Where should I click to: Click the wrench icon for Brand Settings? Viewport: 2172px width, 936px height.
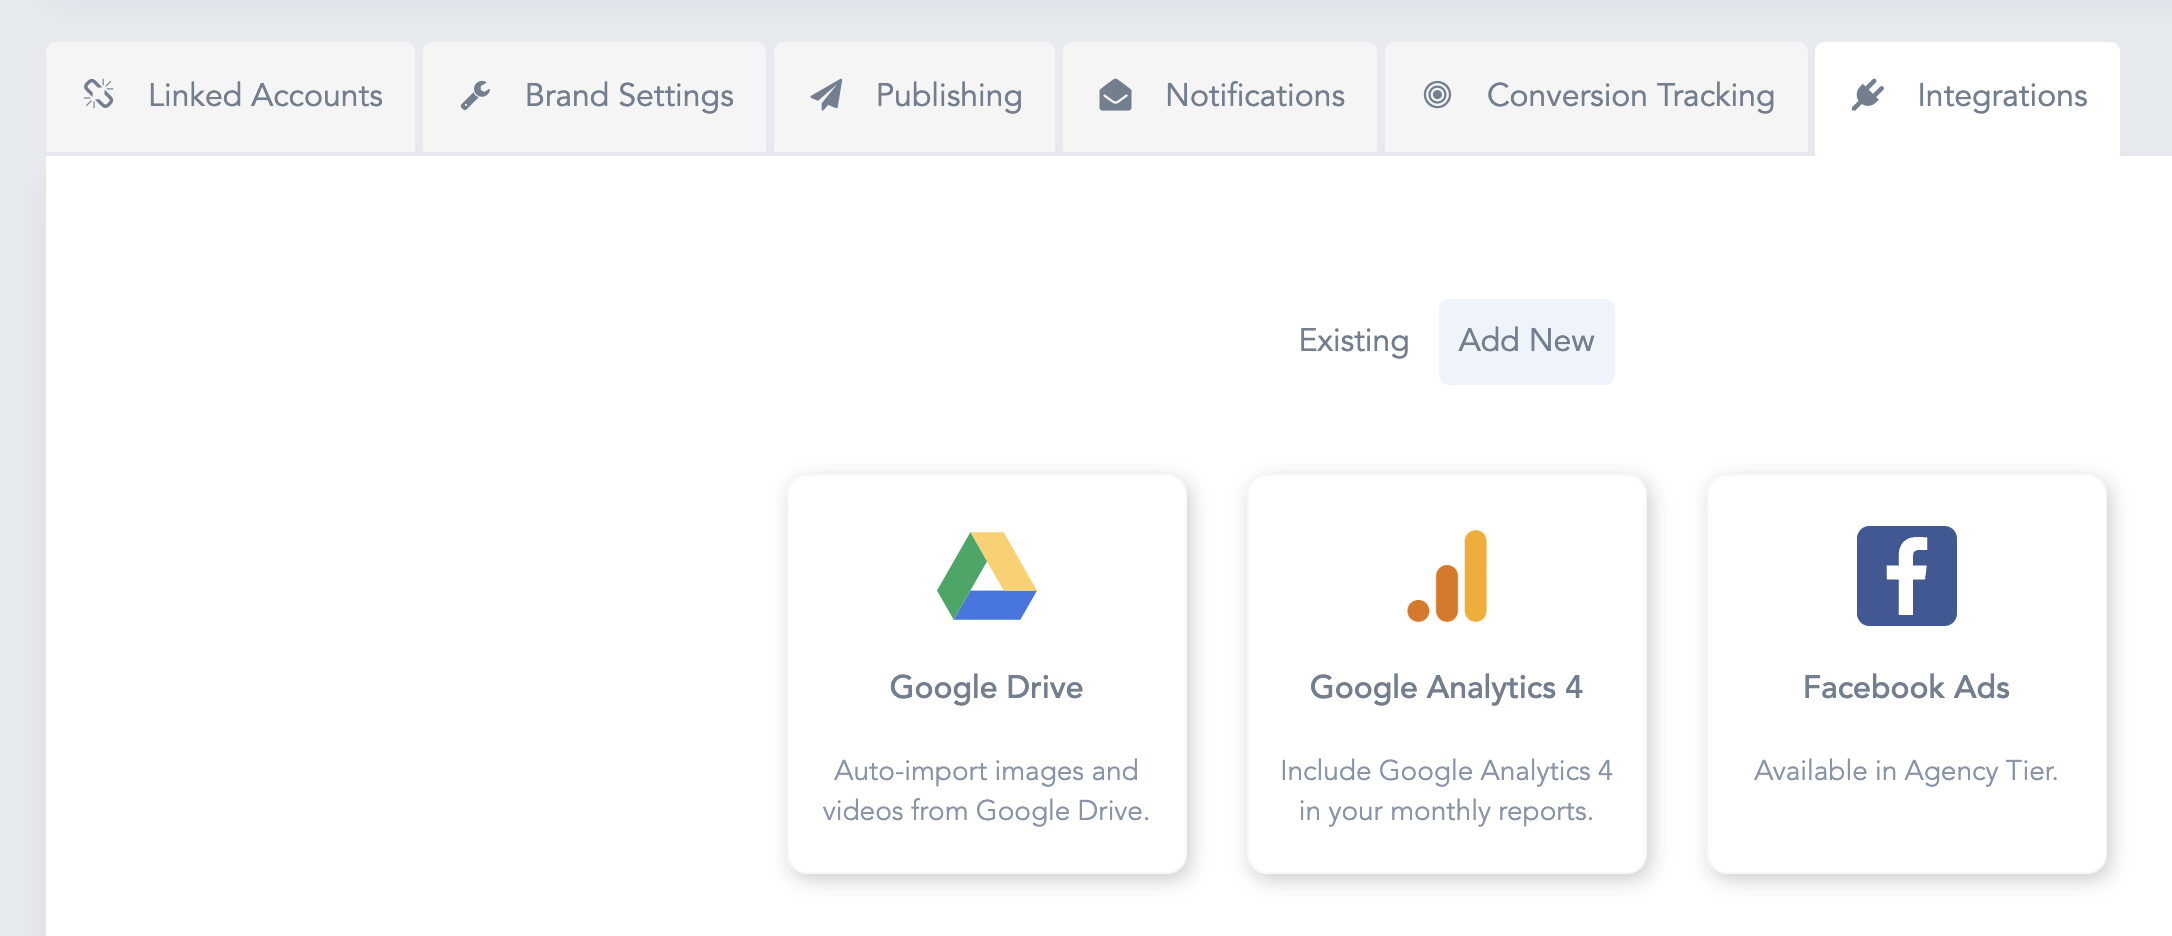pos(475,95)
